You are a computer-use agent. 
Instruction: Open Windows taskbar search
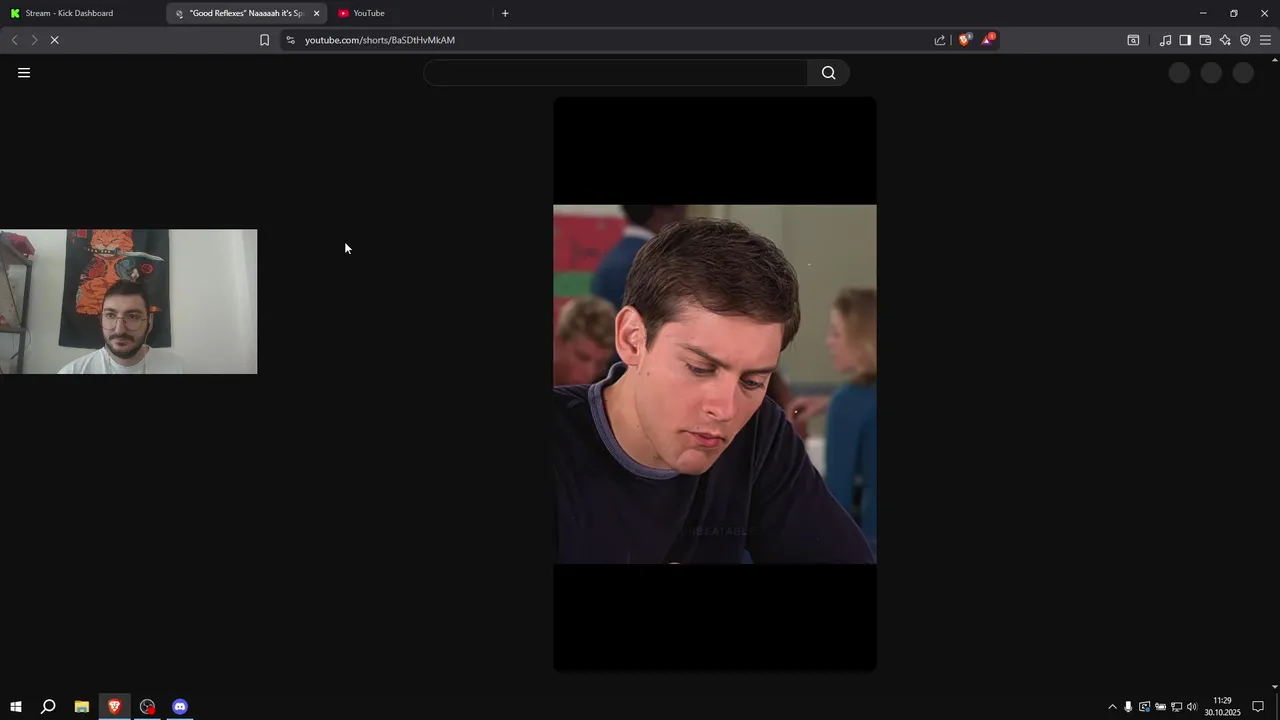(x=48, y=706)
